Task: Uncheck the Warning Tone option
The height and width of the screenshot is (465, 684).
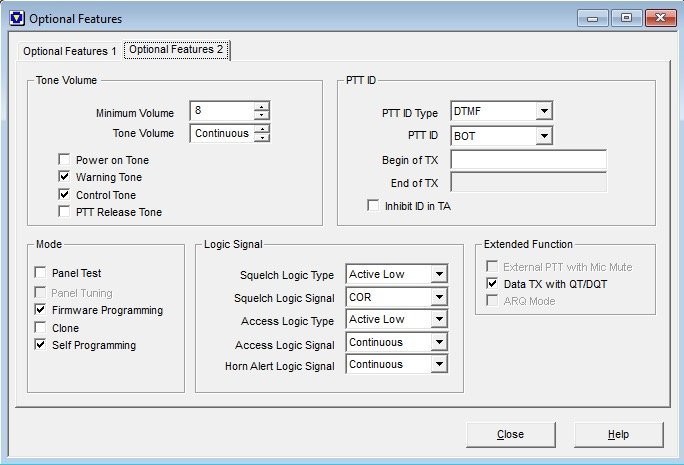Action: coord(65,177)
